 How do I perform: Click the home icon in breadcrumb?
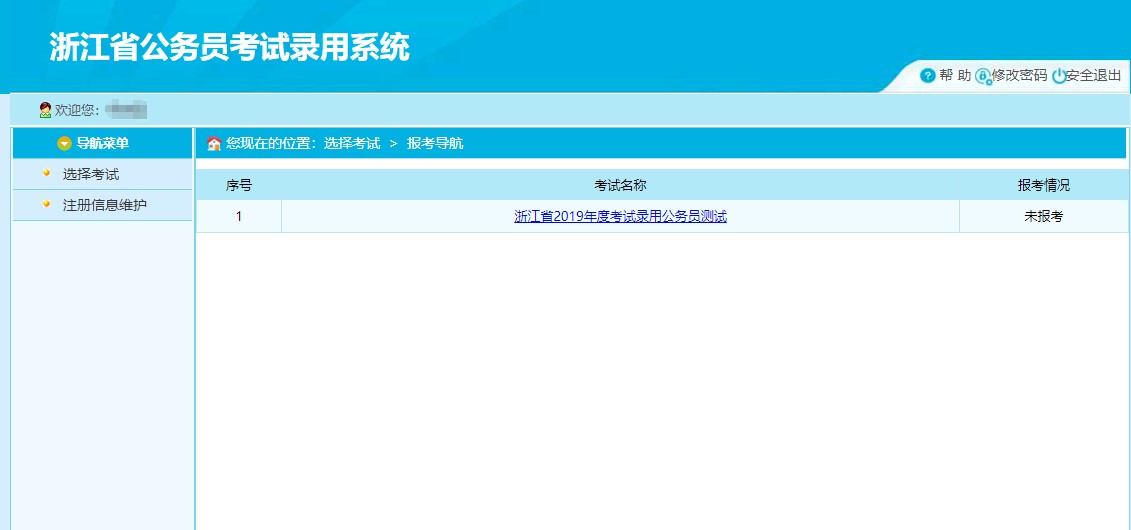click(214, 143)
